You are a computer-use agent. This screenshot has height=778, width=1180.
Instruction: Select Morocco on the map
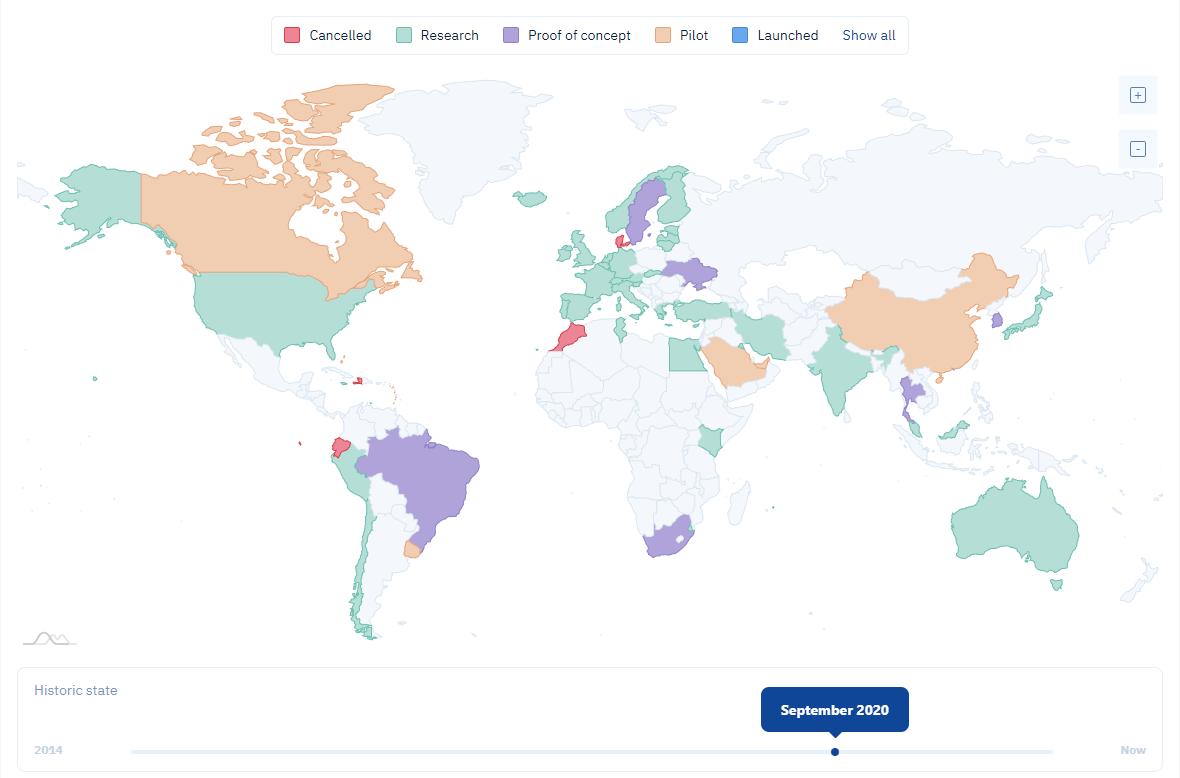tap(570, 338)
